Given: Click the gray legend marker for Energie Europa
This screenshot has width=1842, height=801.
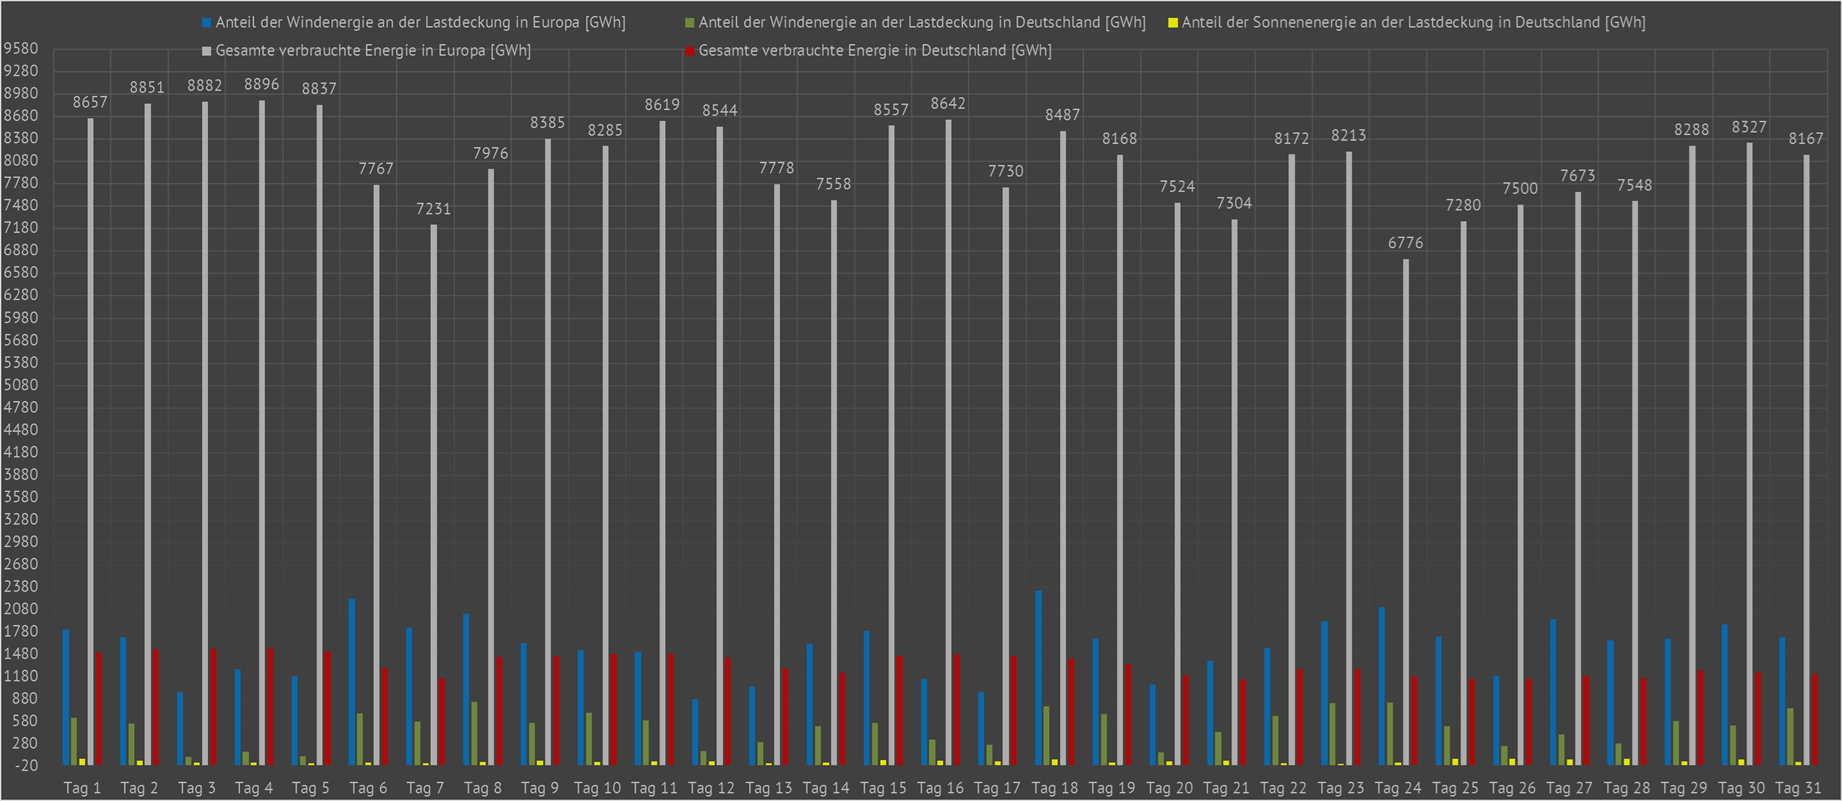Looking at the screenshot, I should tap(207, 50).
